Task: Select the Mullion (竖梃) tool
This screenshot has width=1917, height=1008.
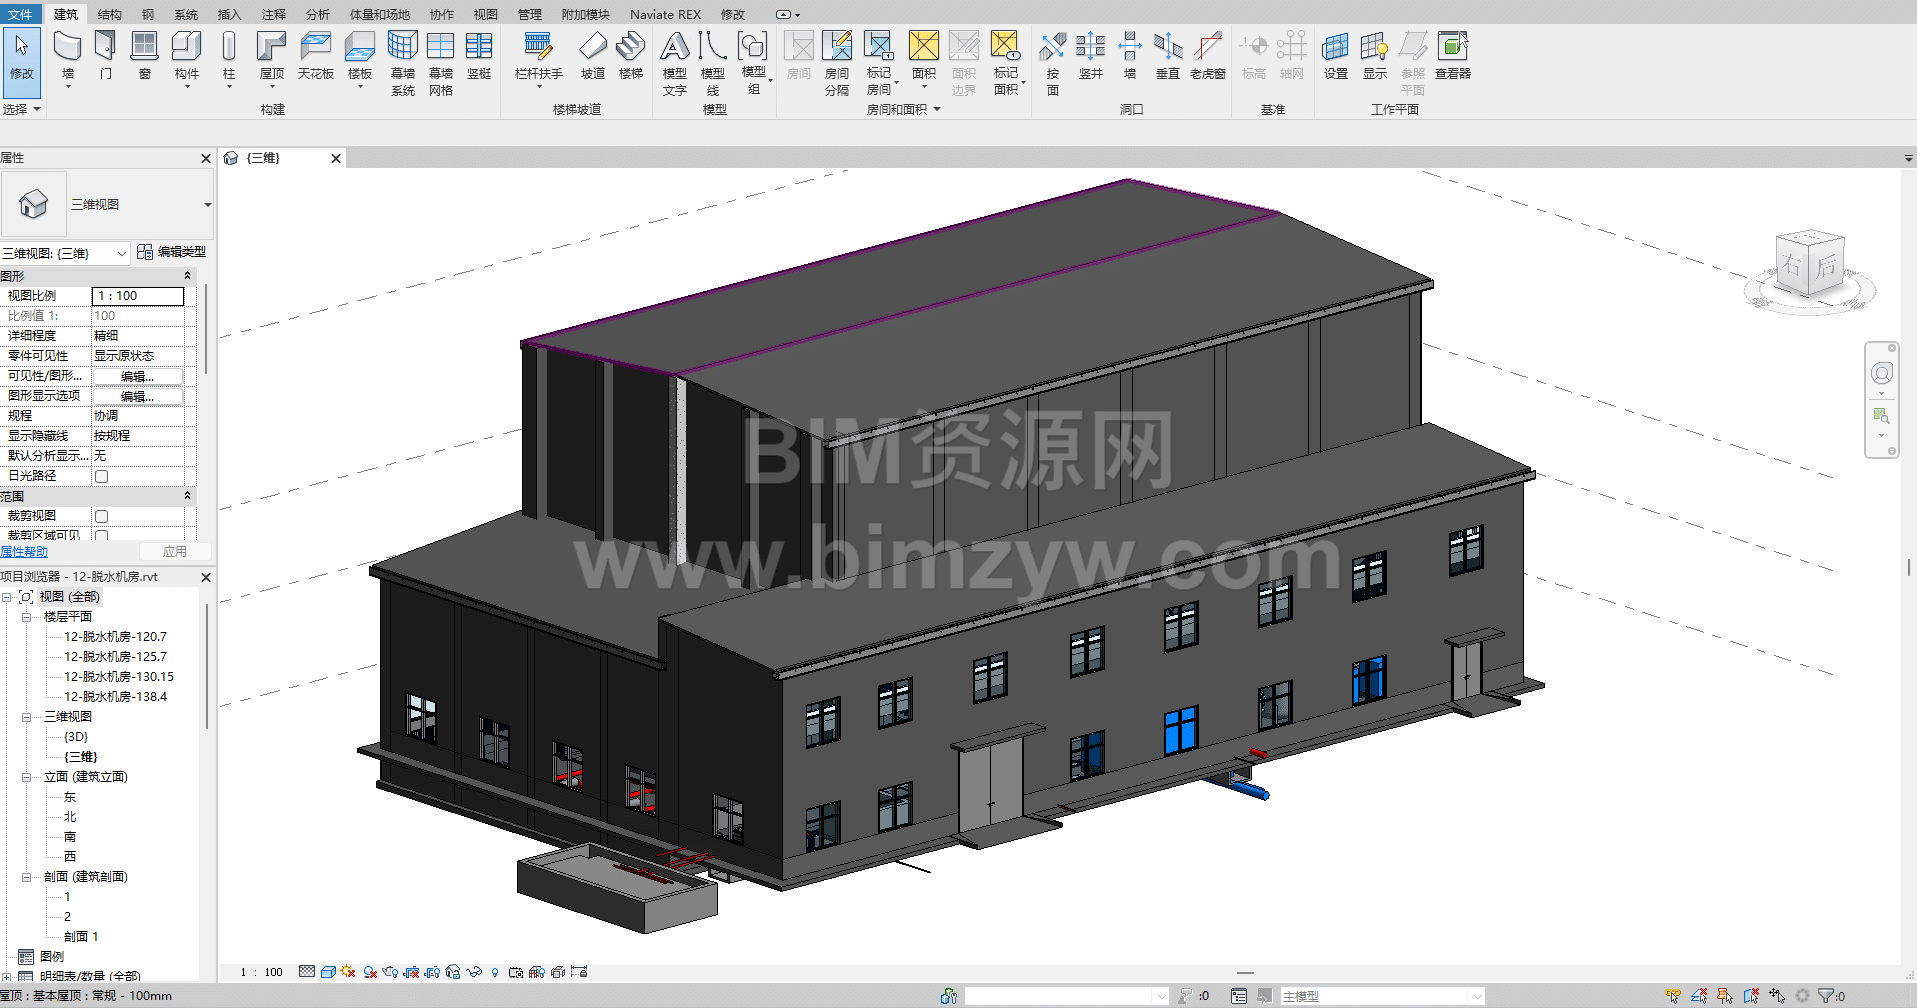Action: click(x=479, y=55)
